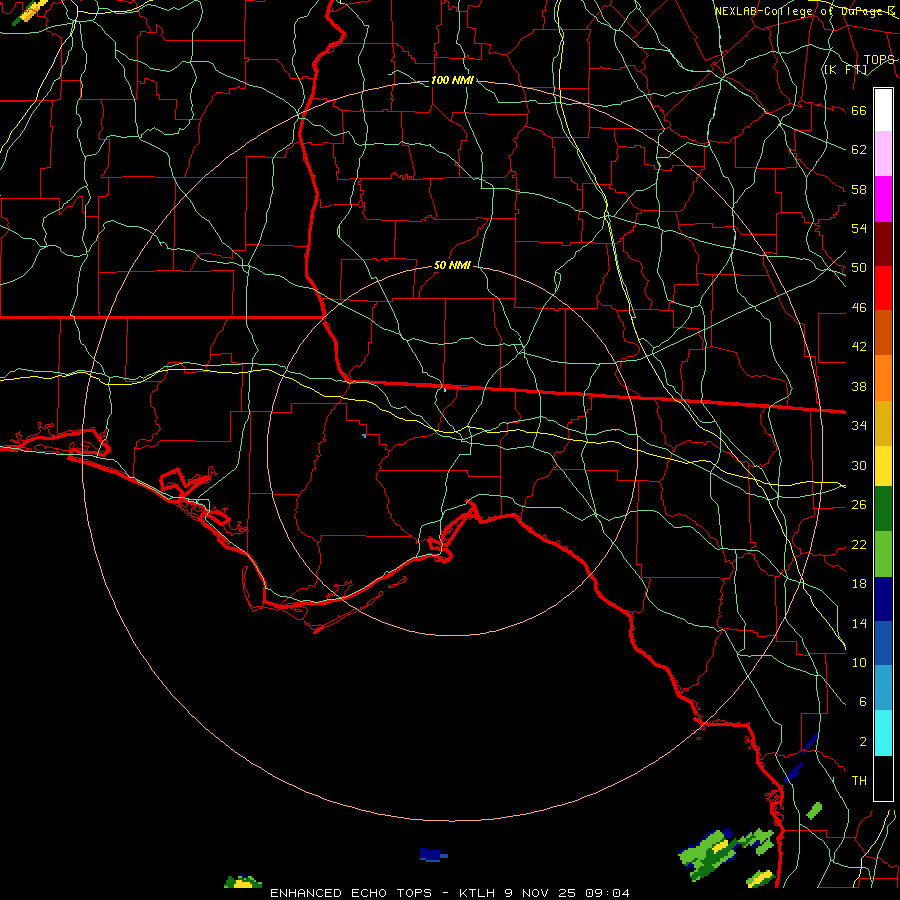This screenshot has height=900, width=900.
Task: Click the NEXLAB-College of DuPage credit text
Action: click(805, 11)
